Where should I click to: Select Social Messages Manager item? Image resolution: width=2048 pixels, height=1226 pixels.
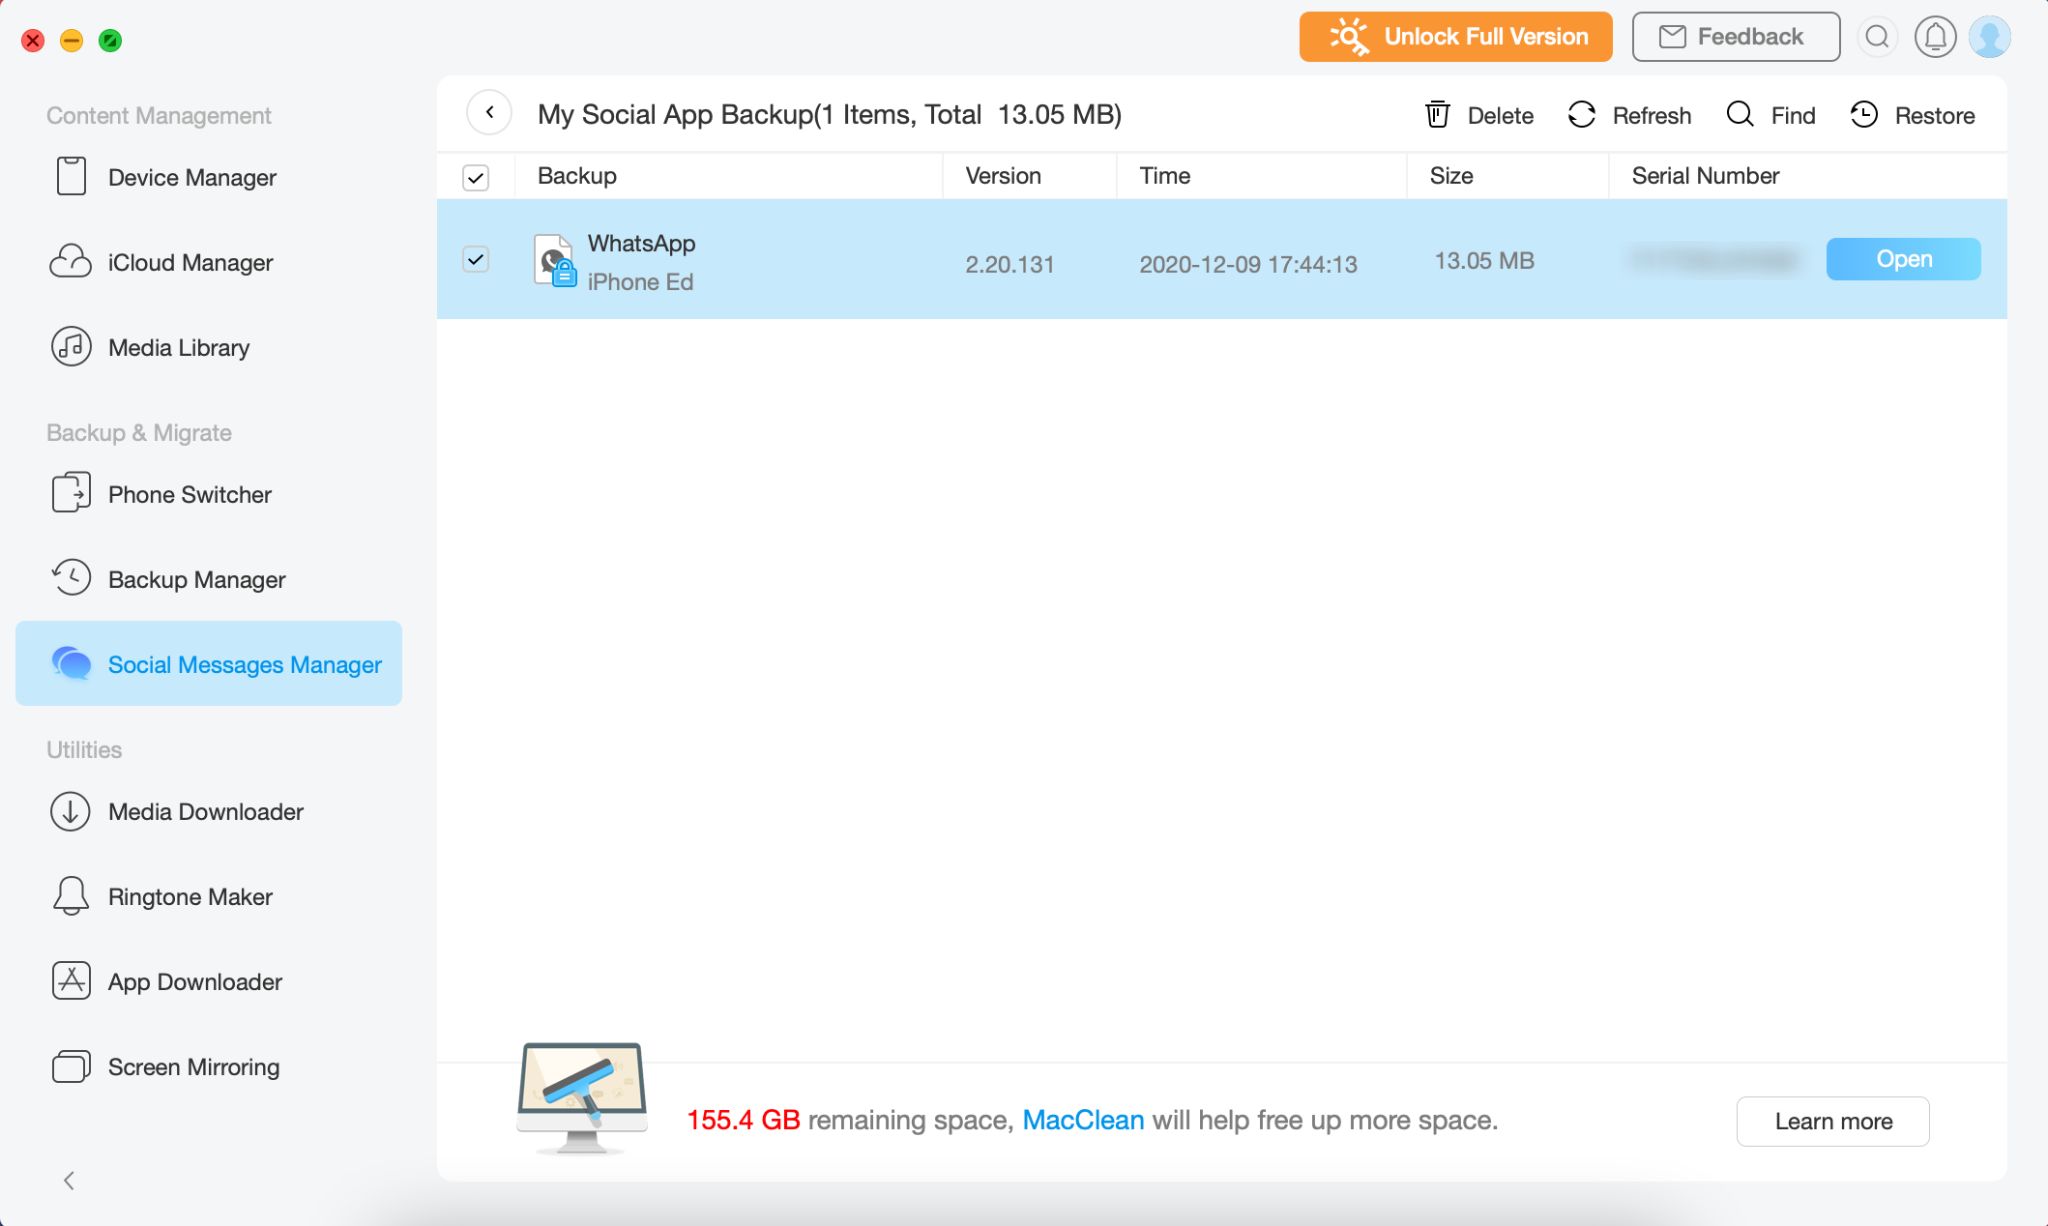point(209,664)
